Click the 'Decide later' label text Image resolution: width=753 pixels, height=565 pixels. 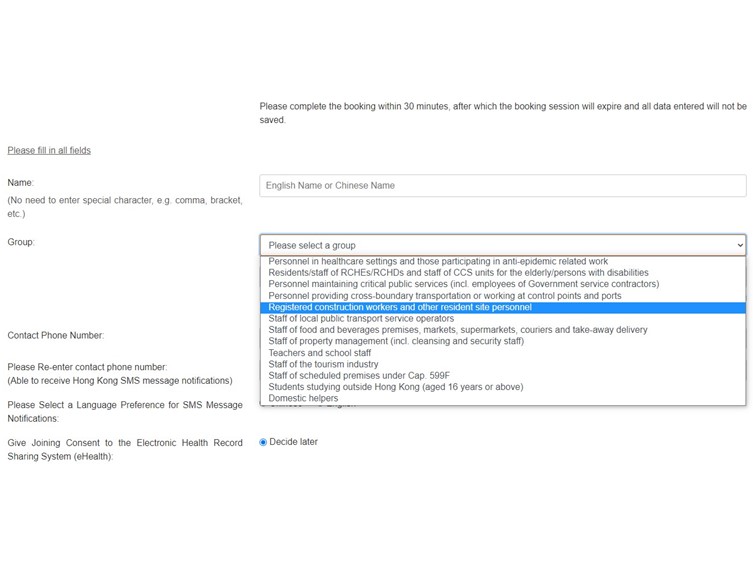[293, 442]
